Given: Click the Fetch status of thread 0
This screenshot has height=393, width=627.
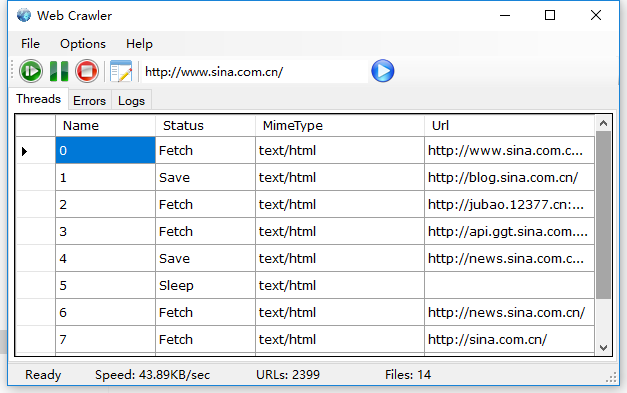Looking at the screenshot, I should (x=205, y=150).
